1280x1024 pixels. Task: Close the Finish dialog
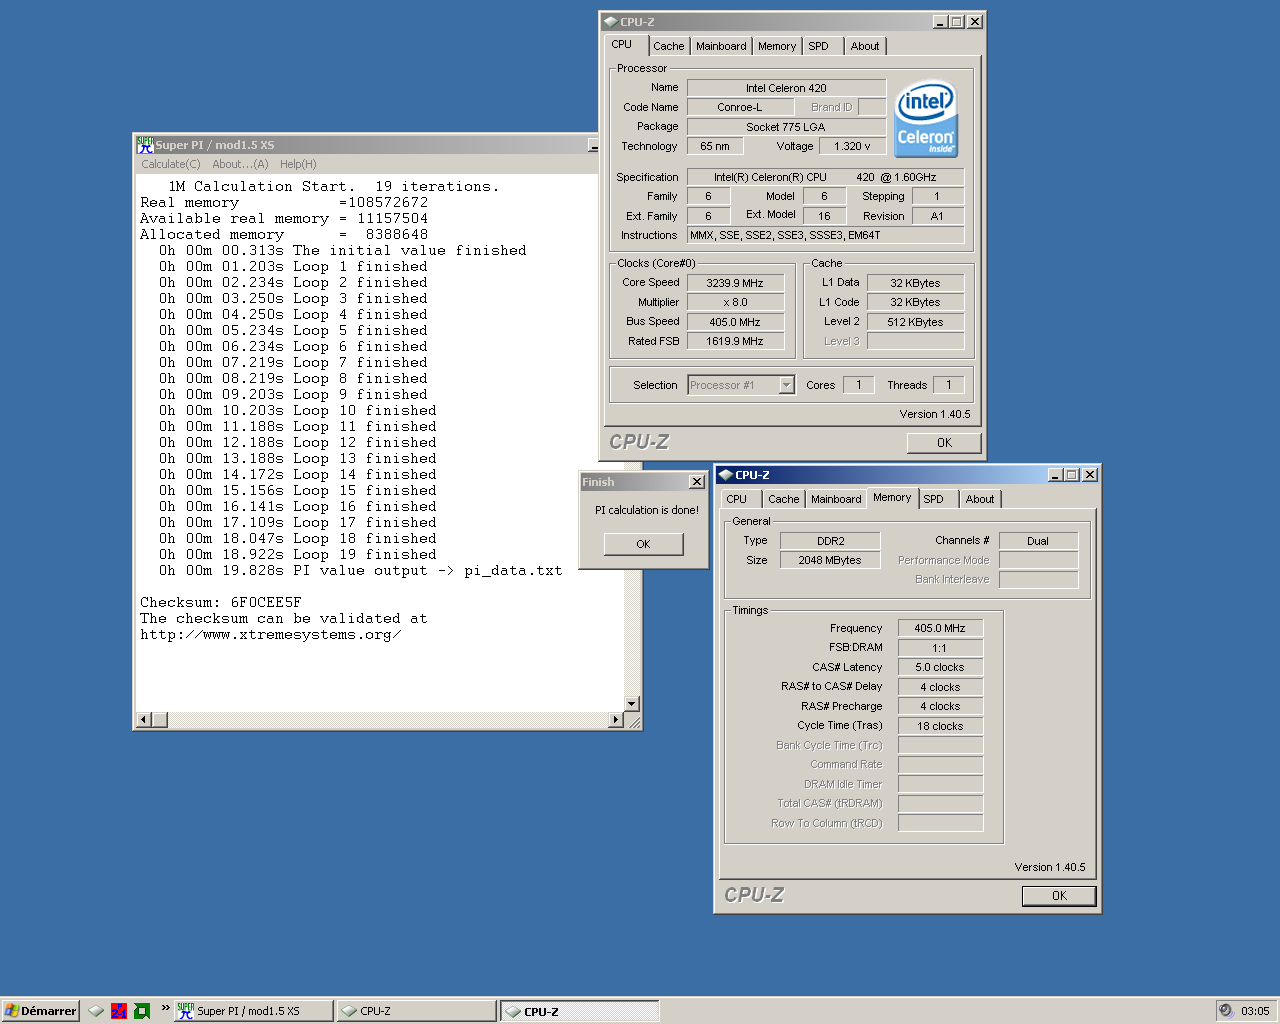pos(697,482)
